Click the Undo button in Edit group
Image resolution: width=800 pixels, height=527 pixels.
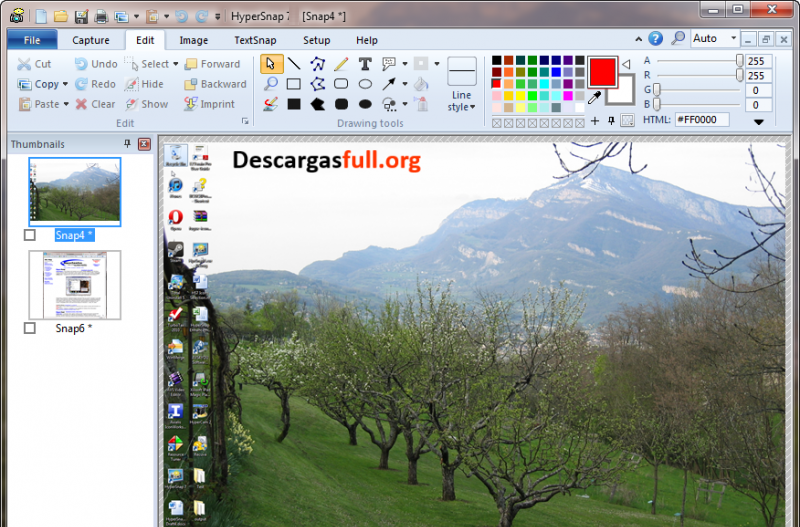96,64
